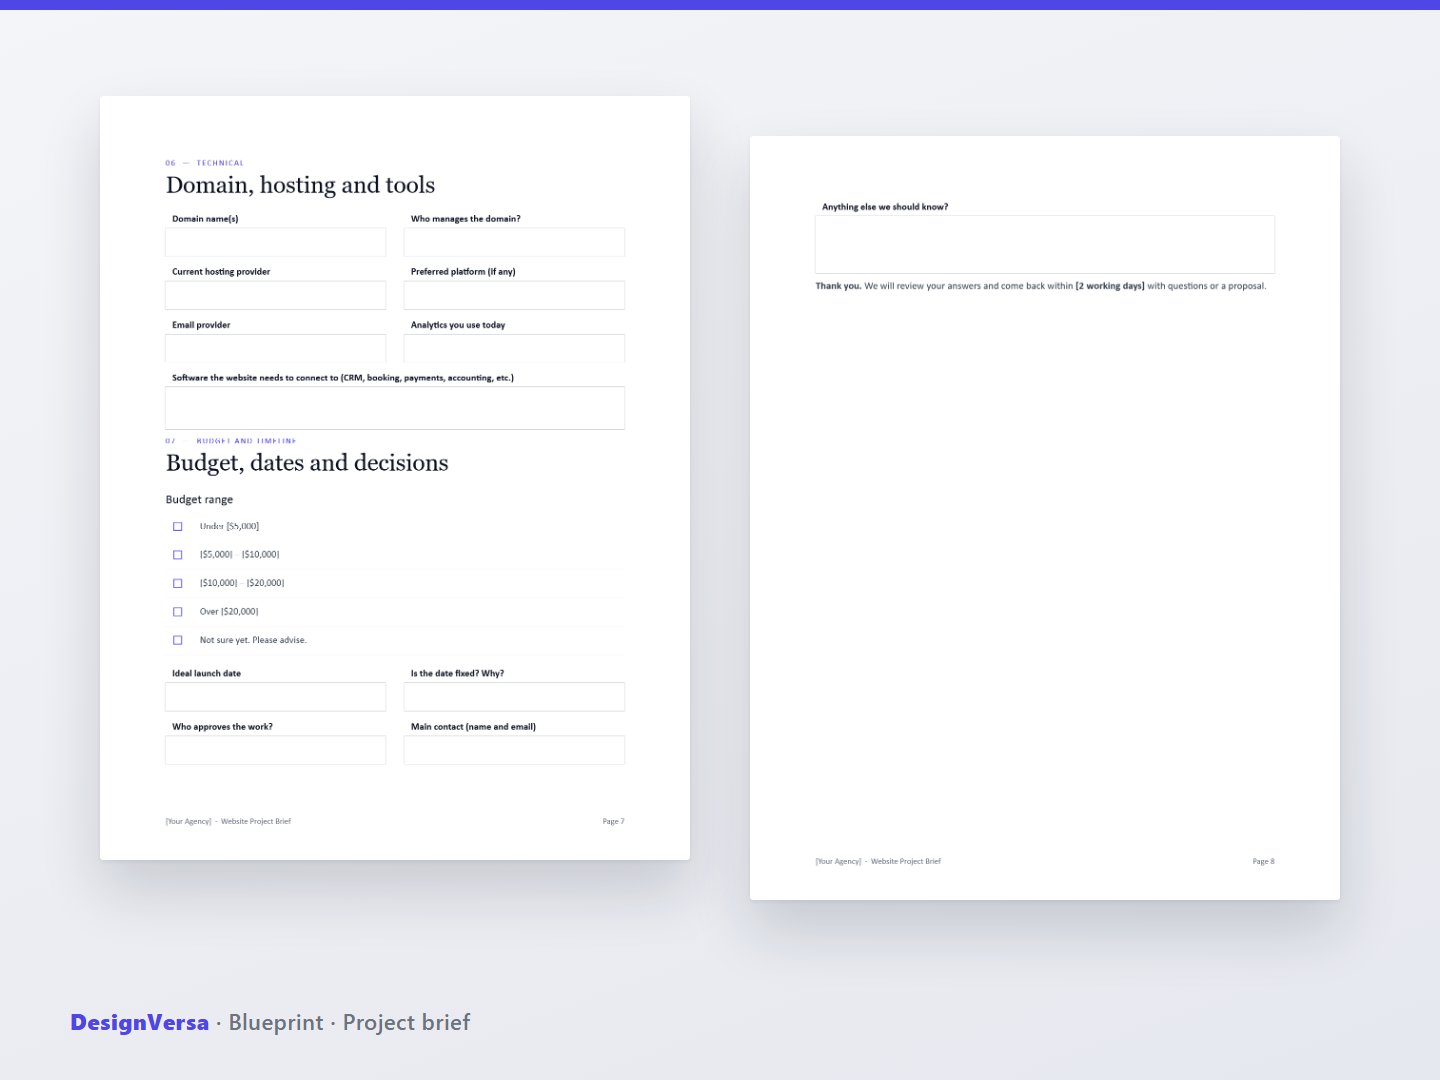The height and width of the screenshot is (1080, 1440).
Task: Tick 'Not sure yet. Please advise.' checkbox
Action: tap(178, 640)
